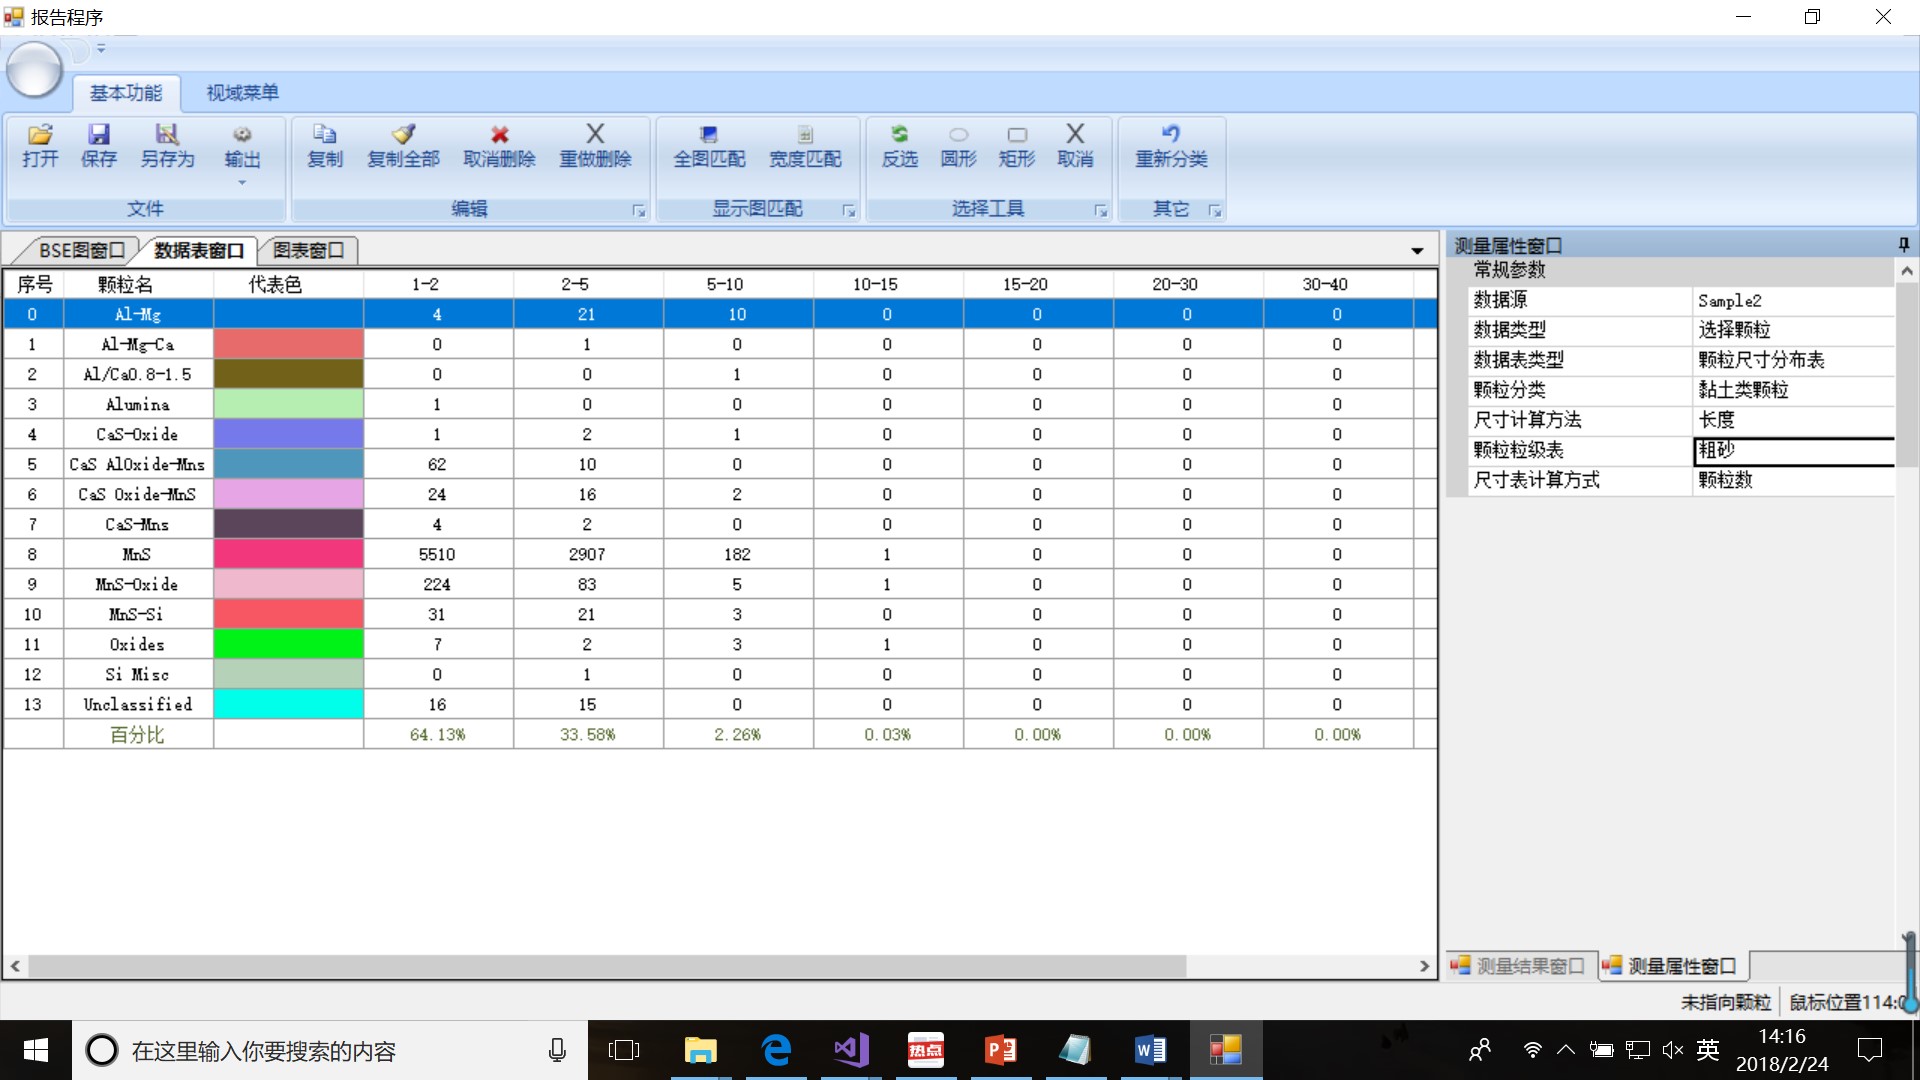This screenshot has width=1920, height=1080.
Task: Switch to the 视域菜单 ribbon tab
Action: click(x=242, y=93)
